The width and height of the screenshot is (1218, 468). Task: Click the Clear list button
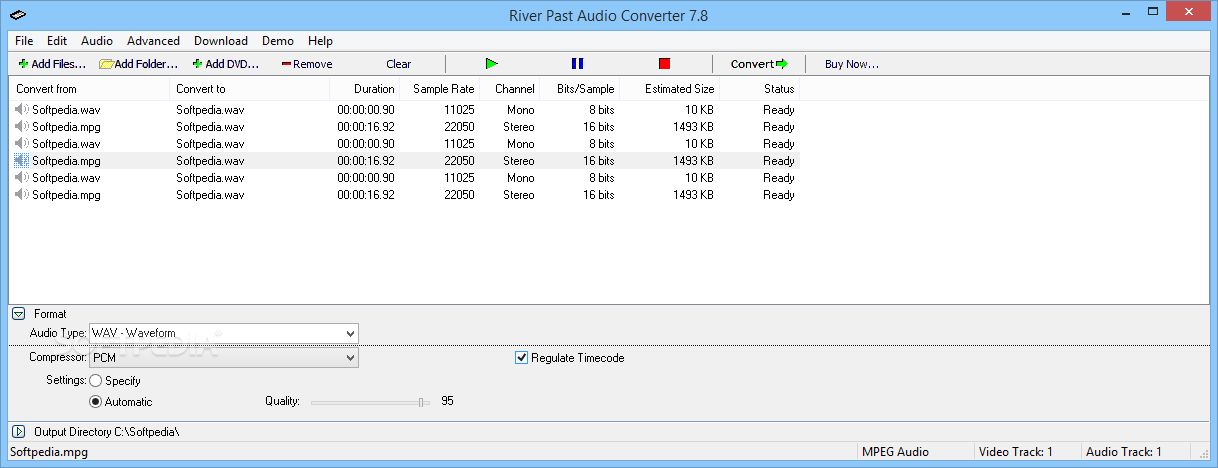[398, 64]
